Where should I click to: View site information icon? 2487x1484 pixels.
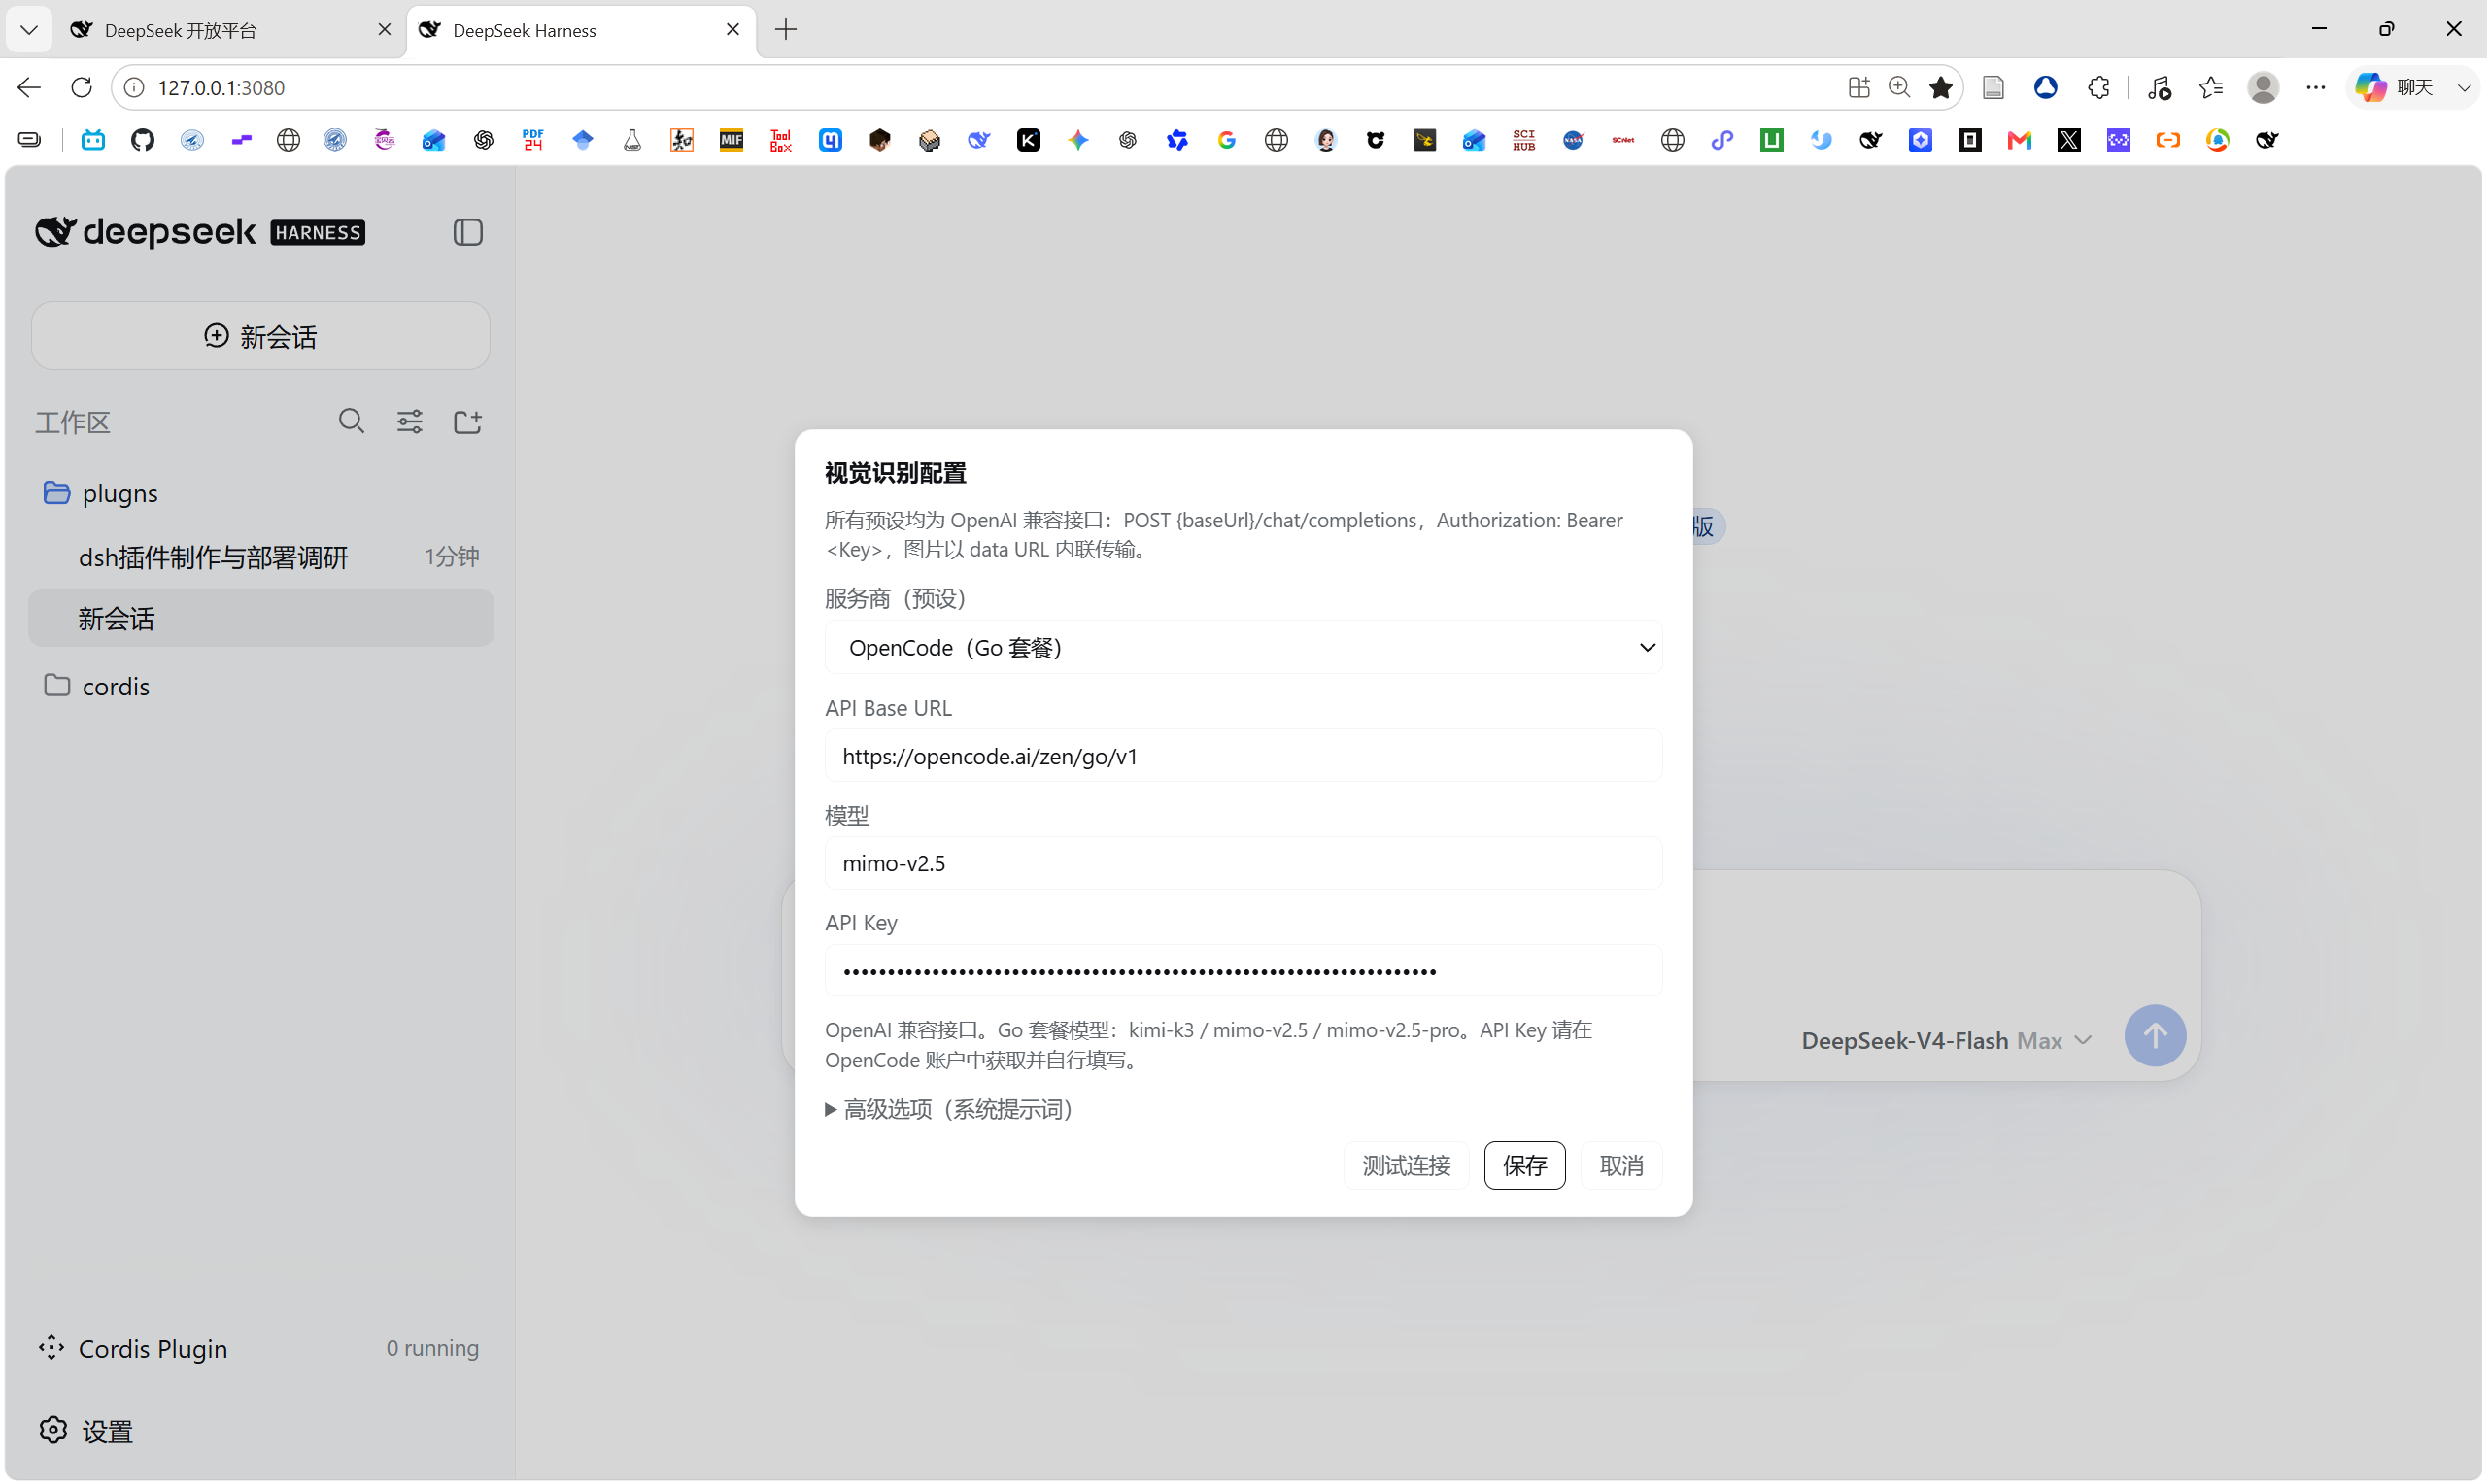(134, 88)
